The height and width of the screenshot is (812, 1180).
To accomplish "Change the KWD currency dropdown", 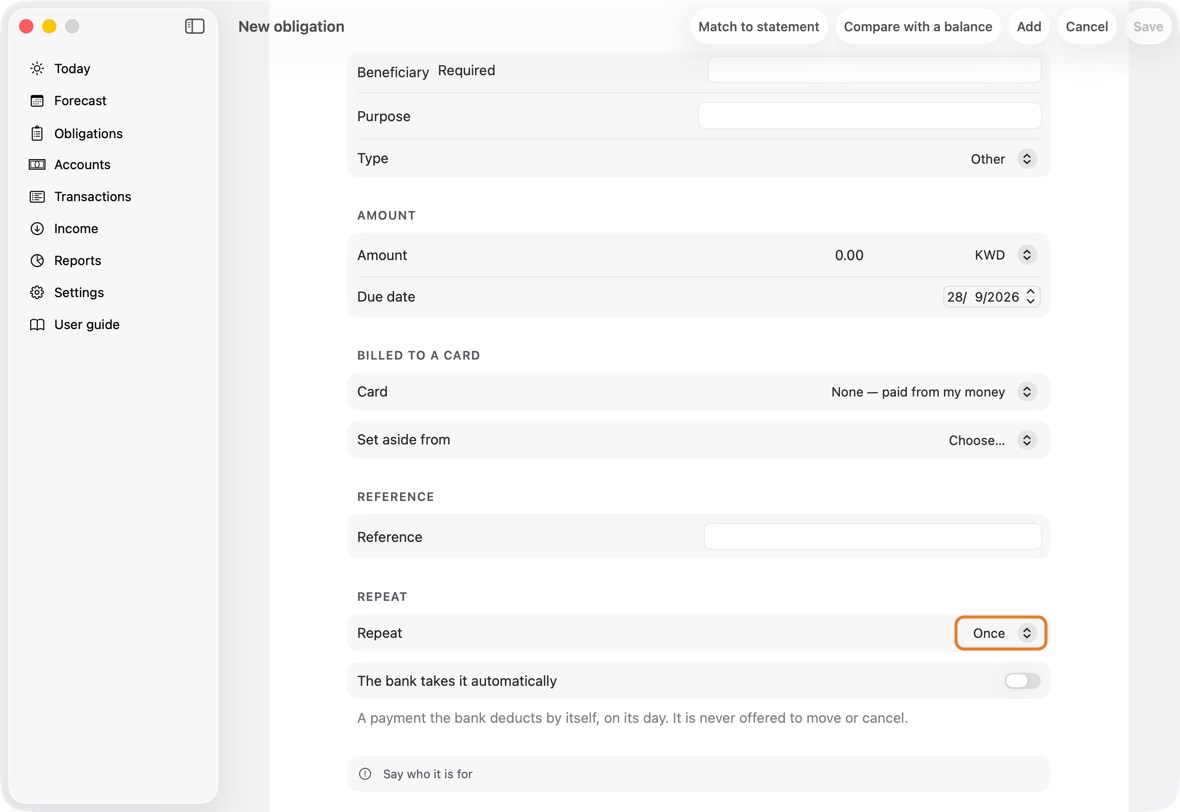I will (x=1005, y=255).
